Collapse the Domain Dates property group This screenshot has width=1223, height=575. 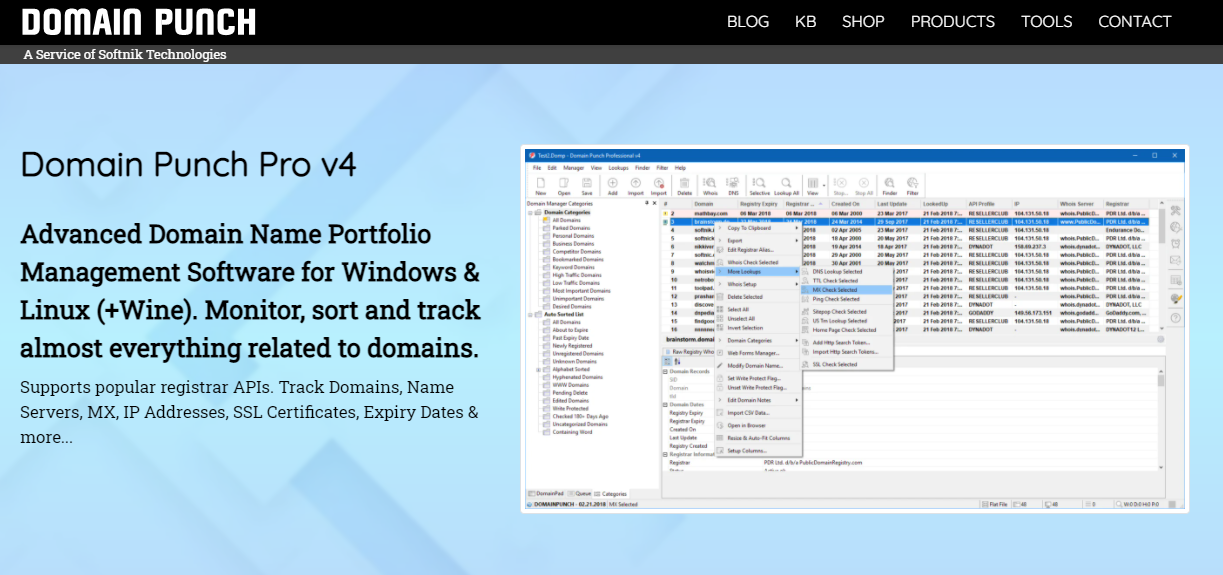tap(665, 404)
